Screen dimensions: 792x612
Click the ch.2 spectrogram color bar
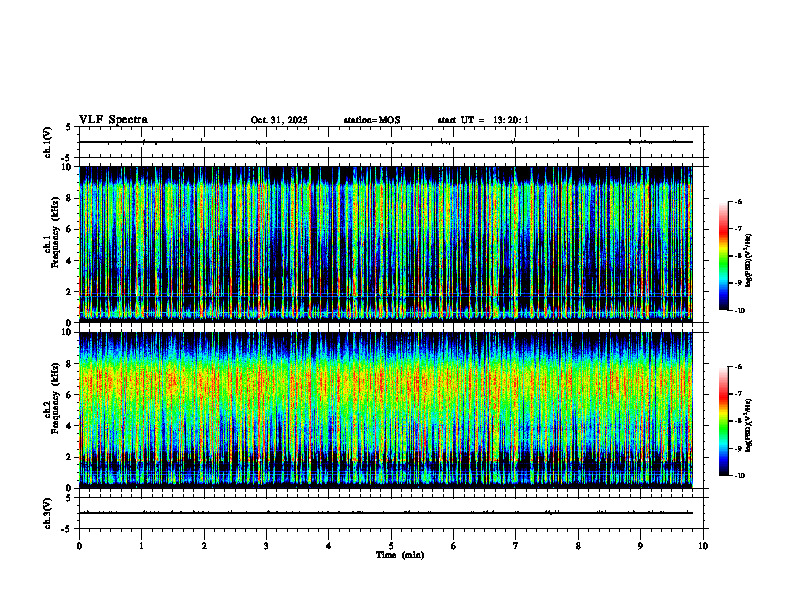coord(723,421)
